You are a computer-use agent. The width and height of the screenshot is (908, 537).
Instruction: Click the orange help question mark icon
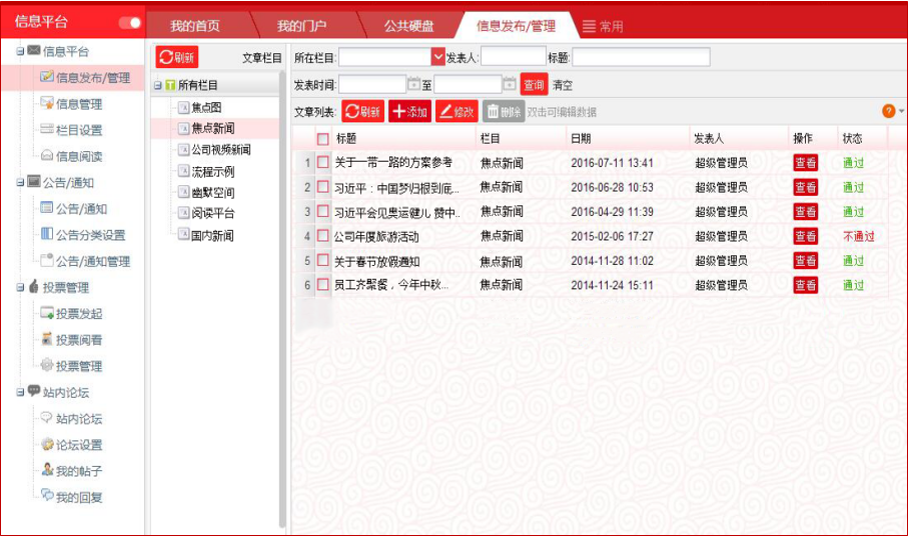point(888,111)
